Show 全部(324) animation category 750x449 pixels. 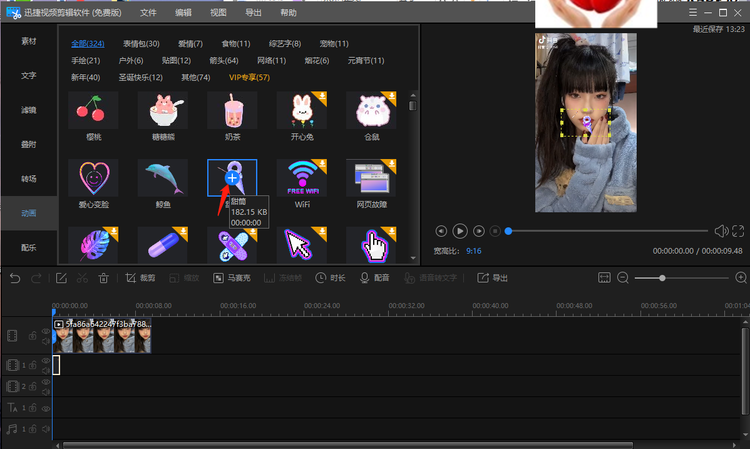point(88,44)
